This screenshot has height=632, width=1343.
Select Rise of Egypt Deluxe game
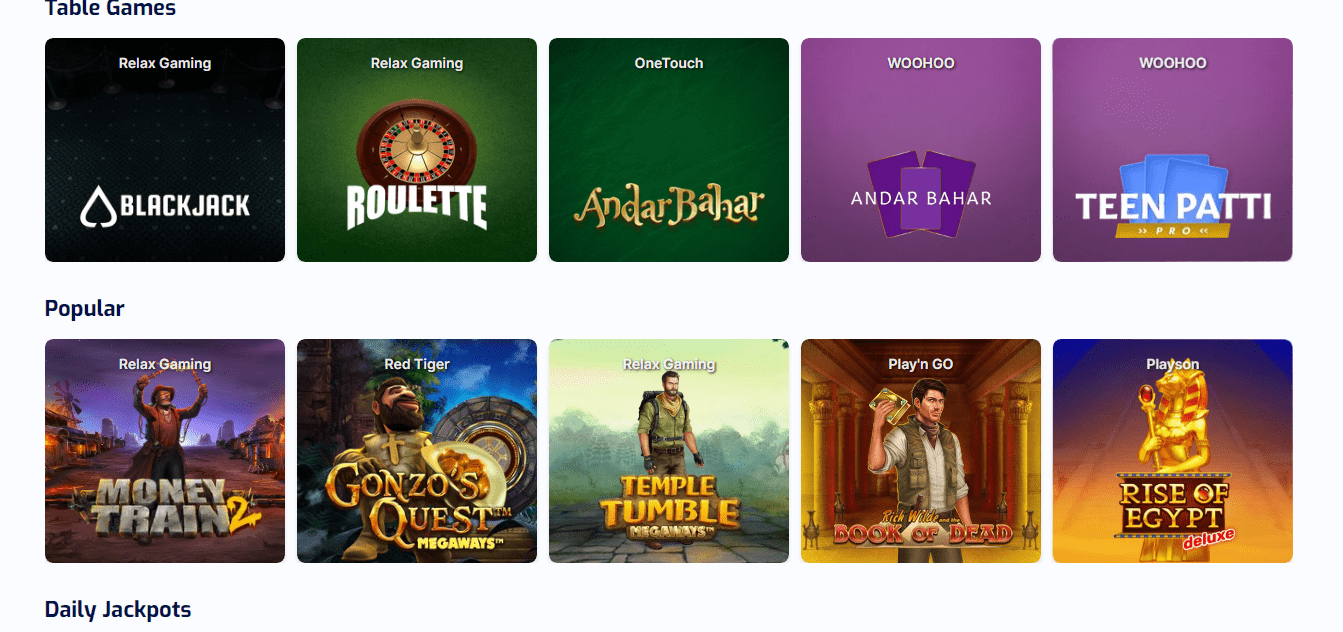1173,451
